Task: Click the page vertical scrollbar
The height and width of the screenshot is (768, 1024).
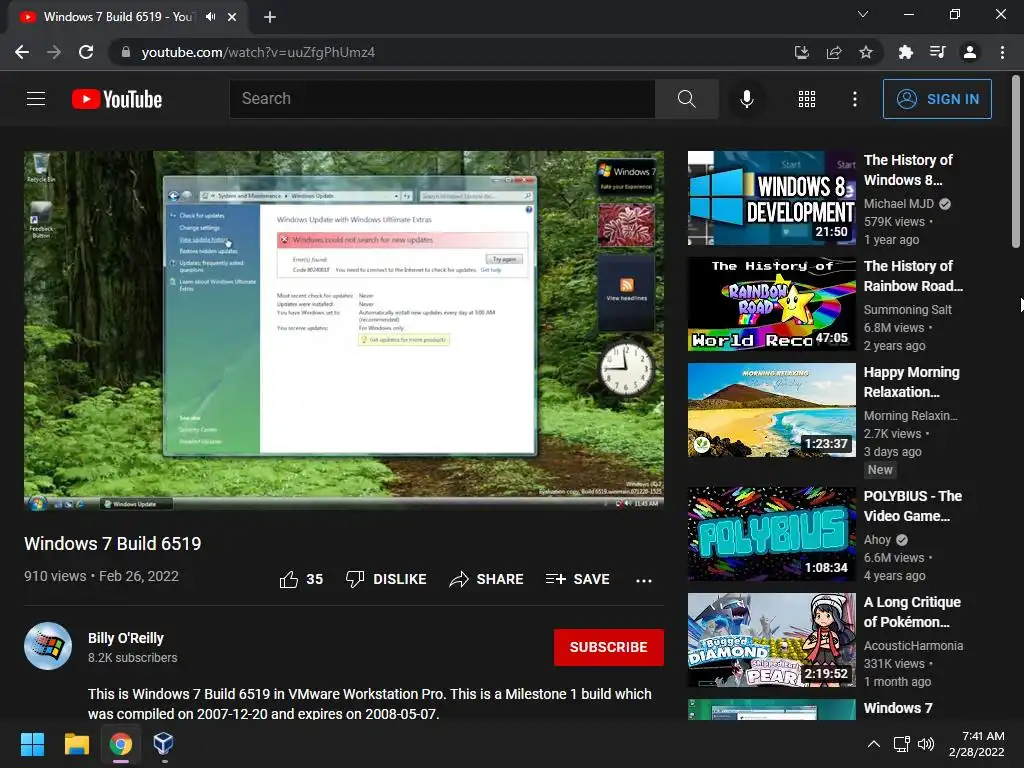Action: 1016,162
